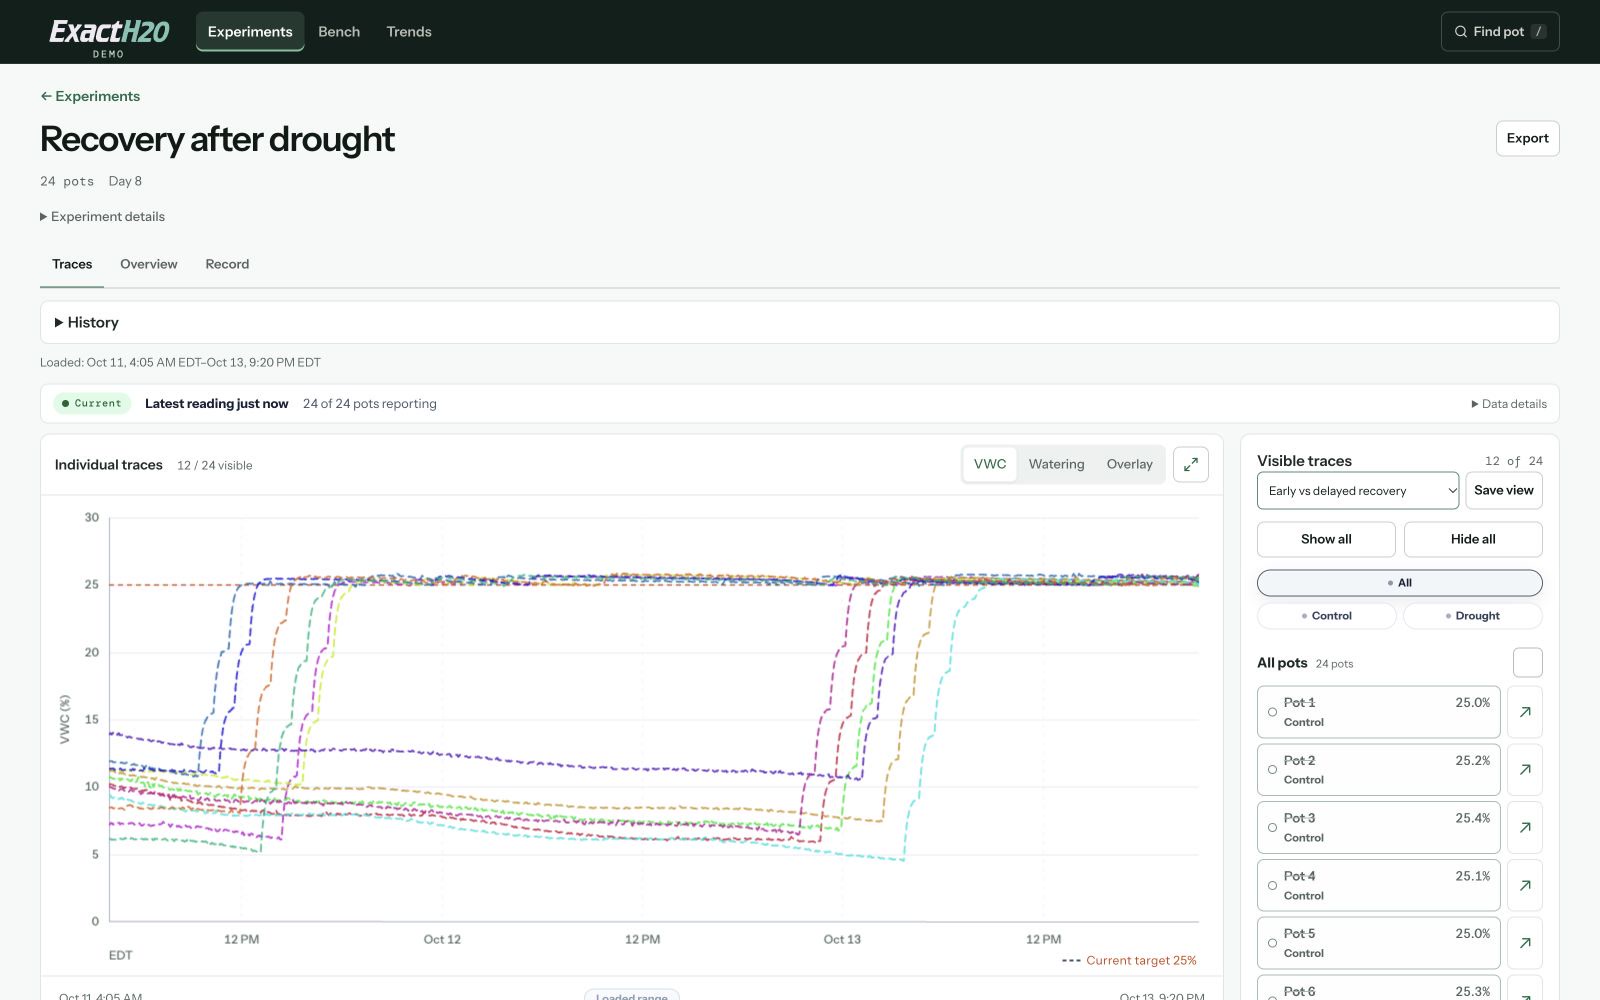Image resolution: width=1600 pixels, height=1000 pixels.
Task: Switch to the Traces tab
Action: 72,264
